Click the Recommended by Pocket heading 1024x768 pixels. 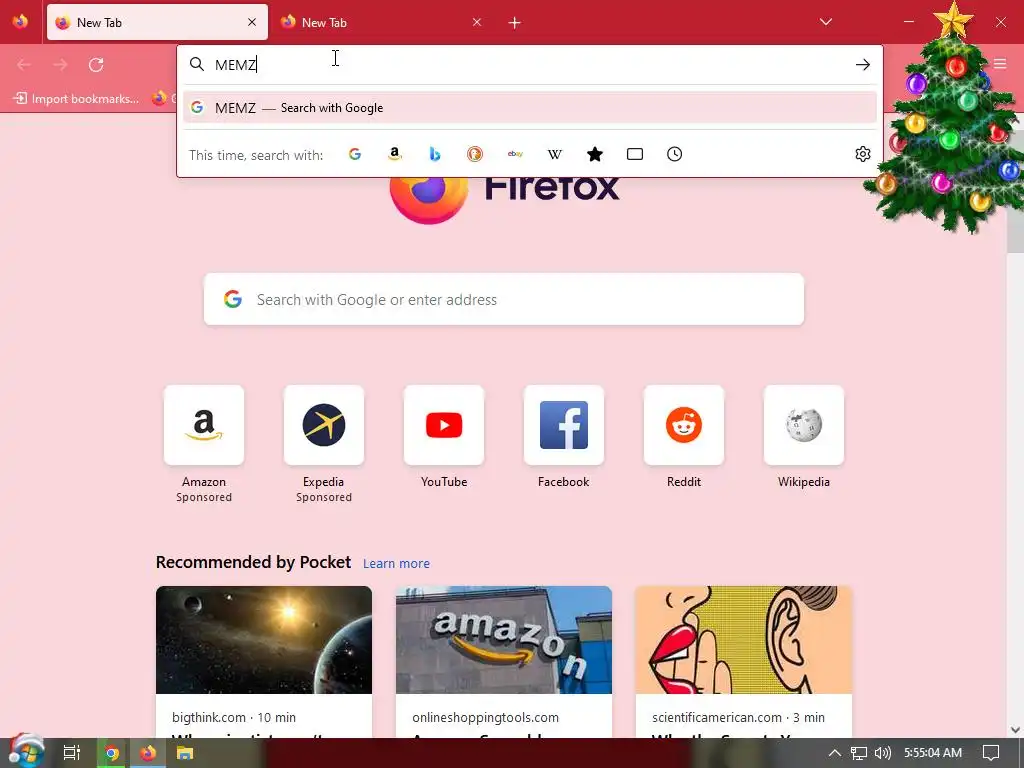point(253,562)
